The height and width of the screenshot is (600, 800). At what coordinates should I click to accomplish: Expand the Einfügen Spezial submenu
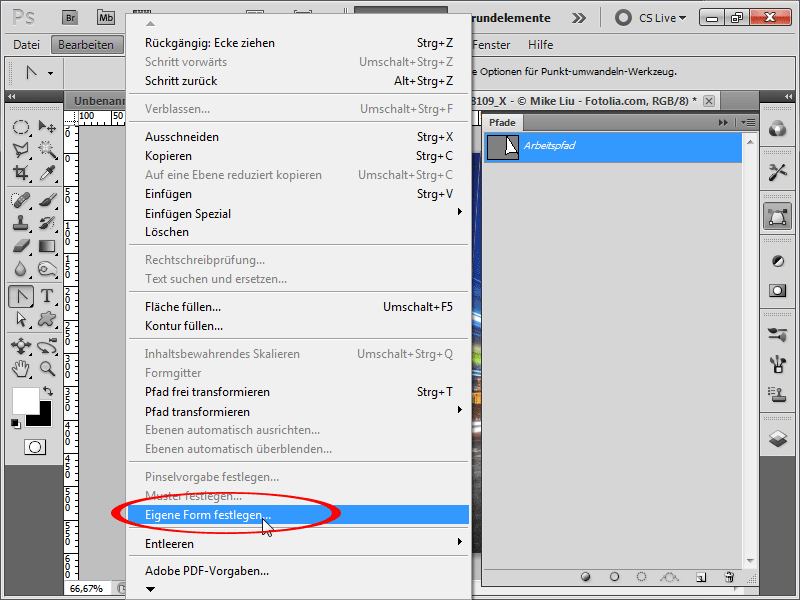click(459, 212)
